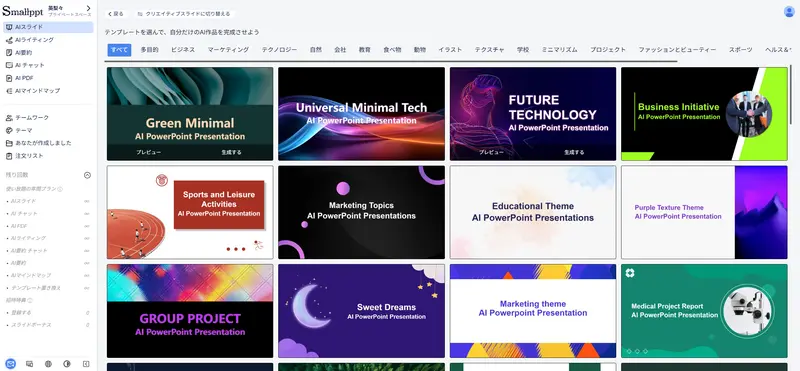Choose the Purple Texture Theme template

pyautogui.click(x=704, y=212)
